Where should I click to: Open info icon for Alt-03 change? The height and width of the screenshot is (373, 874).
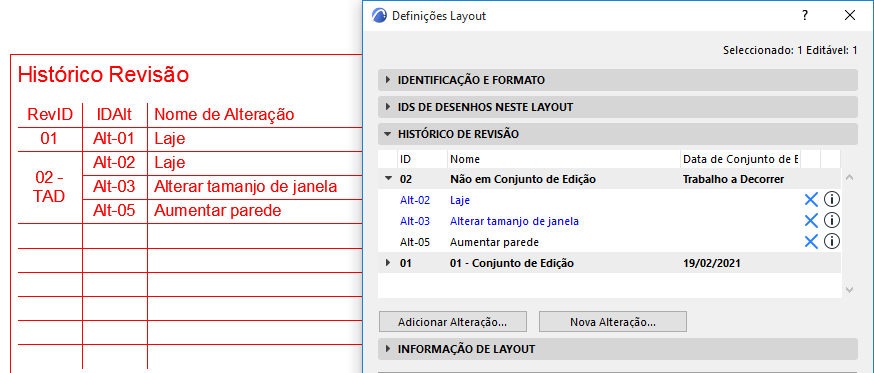pos(832,221)
